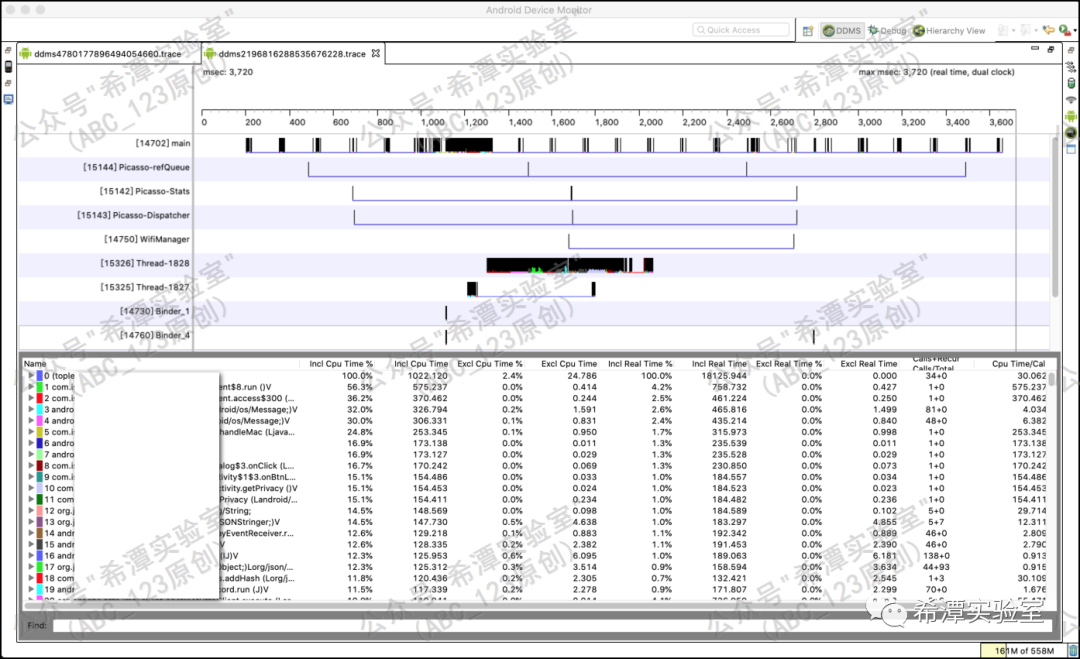1080x659 pixels.
Task: Maximize the trace editor view
Action: [1053, 48]
